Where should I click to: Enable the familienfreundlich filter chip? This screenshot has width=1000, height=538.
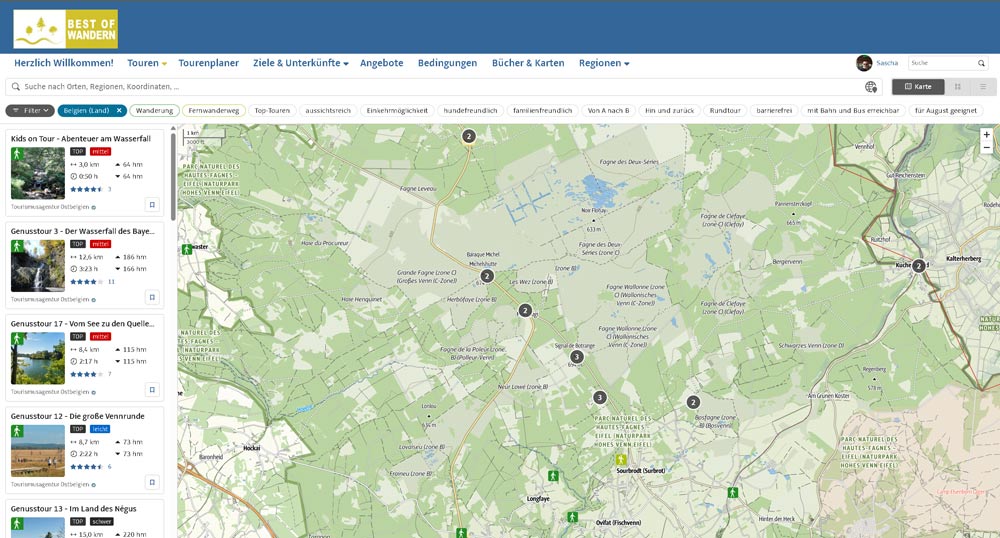click(543, 110)
